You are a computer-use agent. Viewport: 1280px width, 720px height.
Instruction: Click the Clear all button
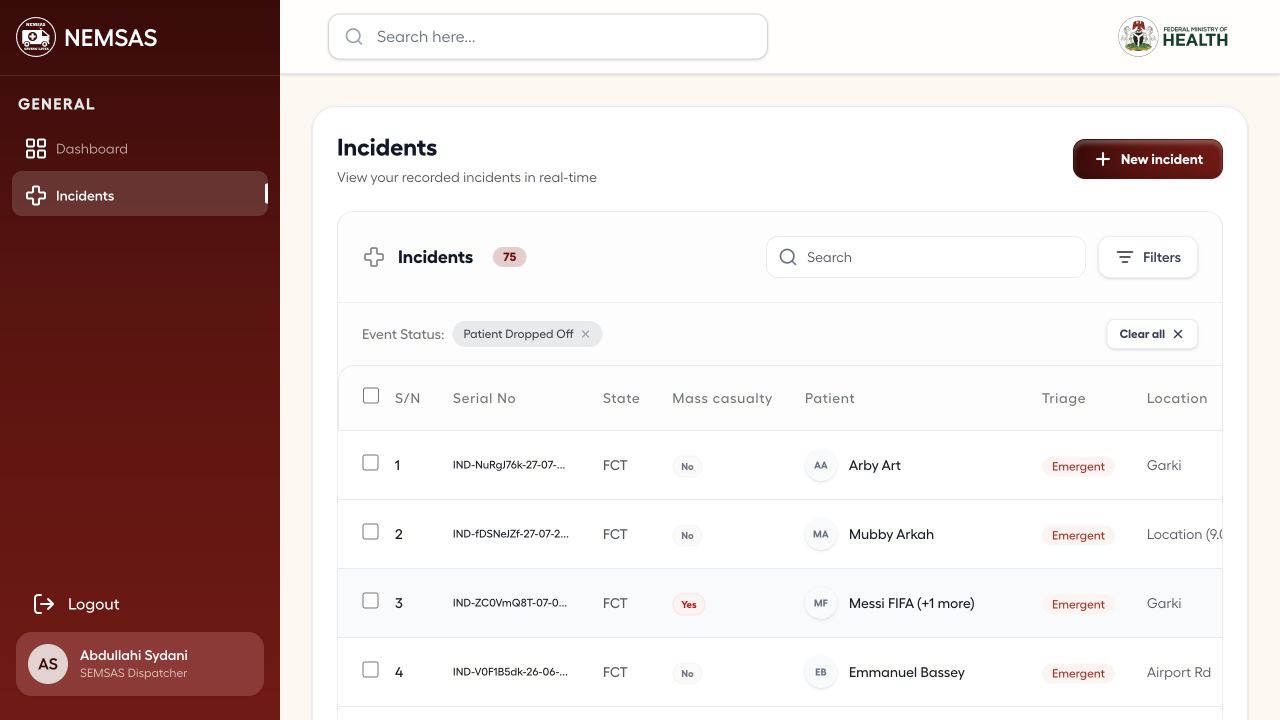1152,334
